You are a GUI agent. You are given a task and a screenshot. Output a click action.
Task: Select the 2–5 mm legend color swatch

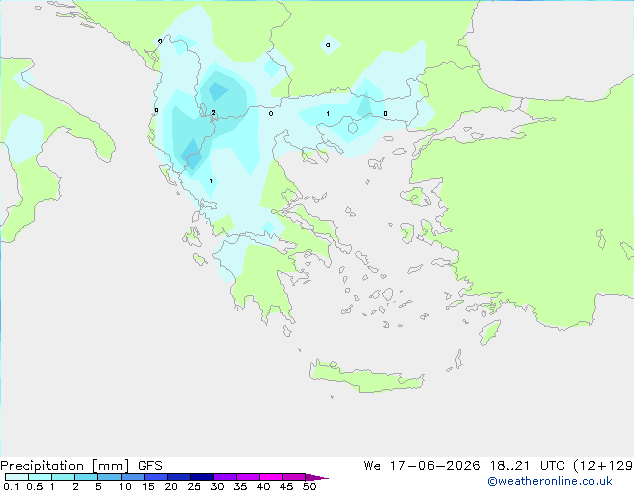pos(86,477)
